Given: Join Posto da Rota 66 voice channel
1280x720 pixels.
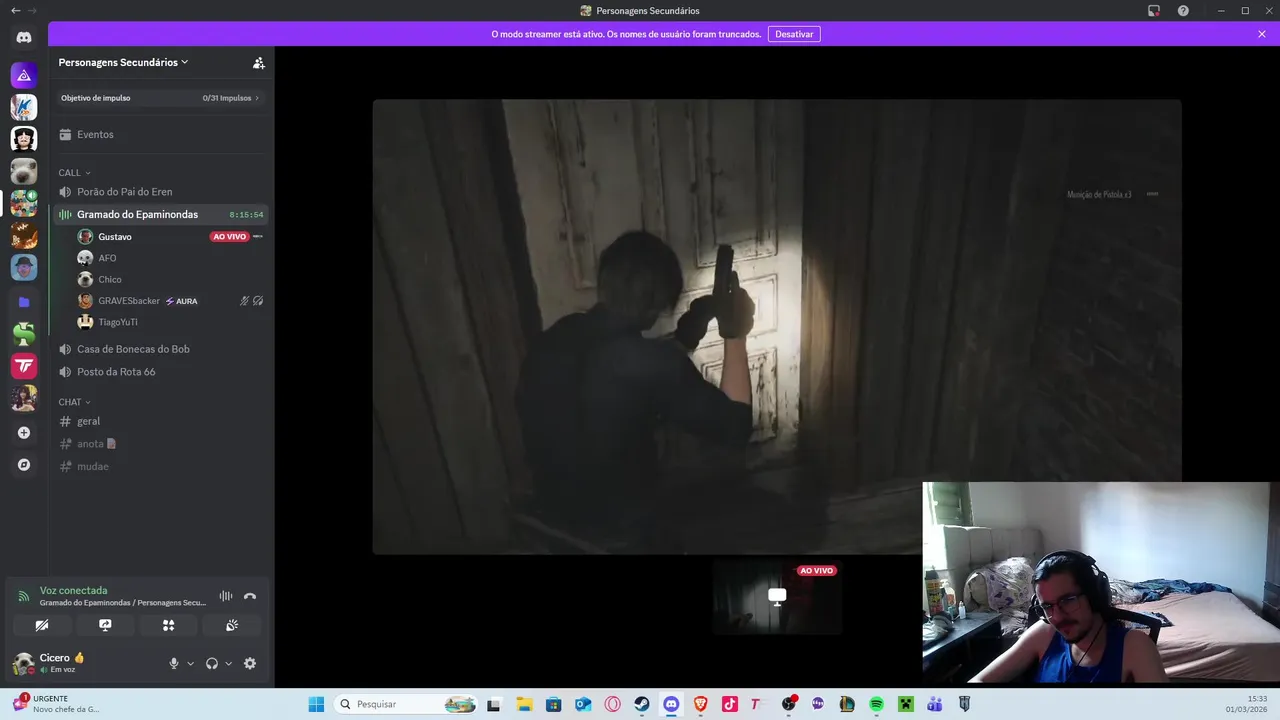Looking at the screenshot, I should pyautogui.click(x=160, y=372).
